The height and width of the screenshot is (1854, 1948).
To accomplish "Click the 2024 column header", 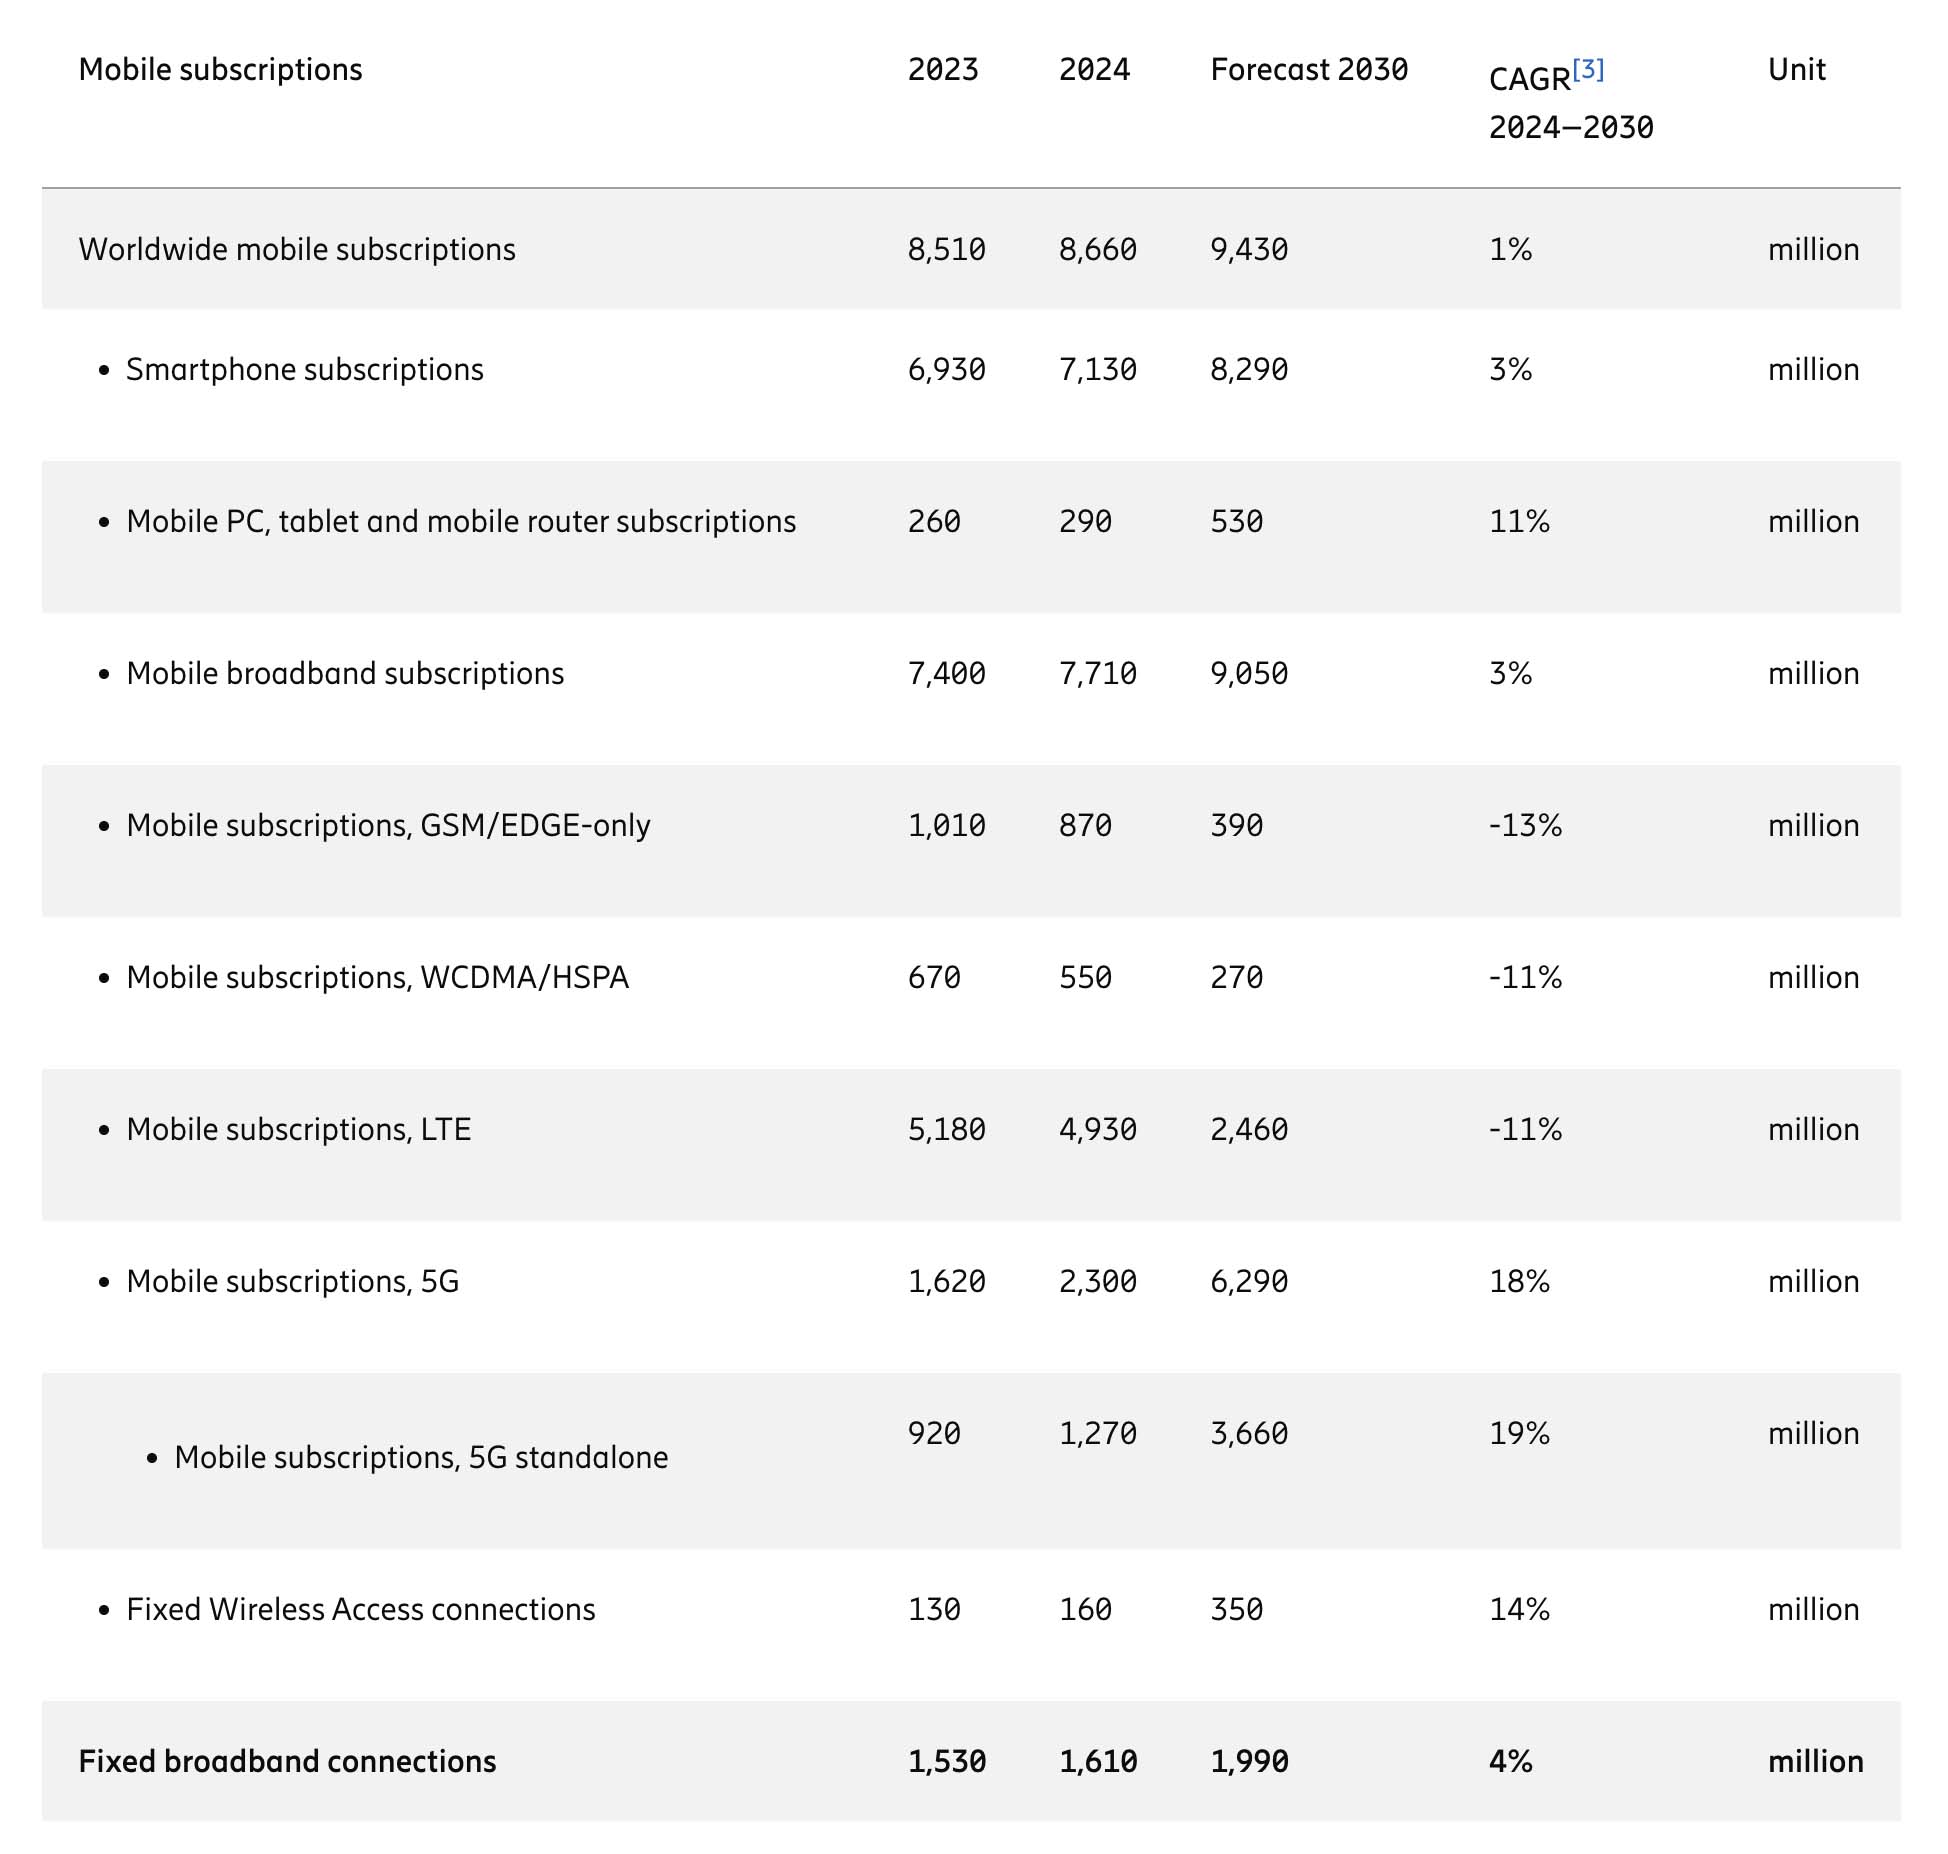I will tap(1094, 69).
